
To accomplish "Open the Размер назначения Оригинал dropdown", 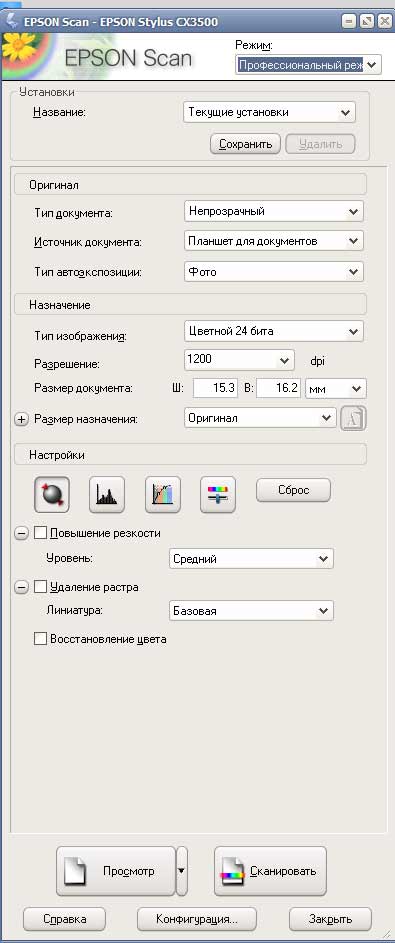I will point(260,418).
